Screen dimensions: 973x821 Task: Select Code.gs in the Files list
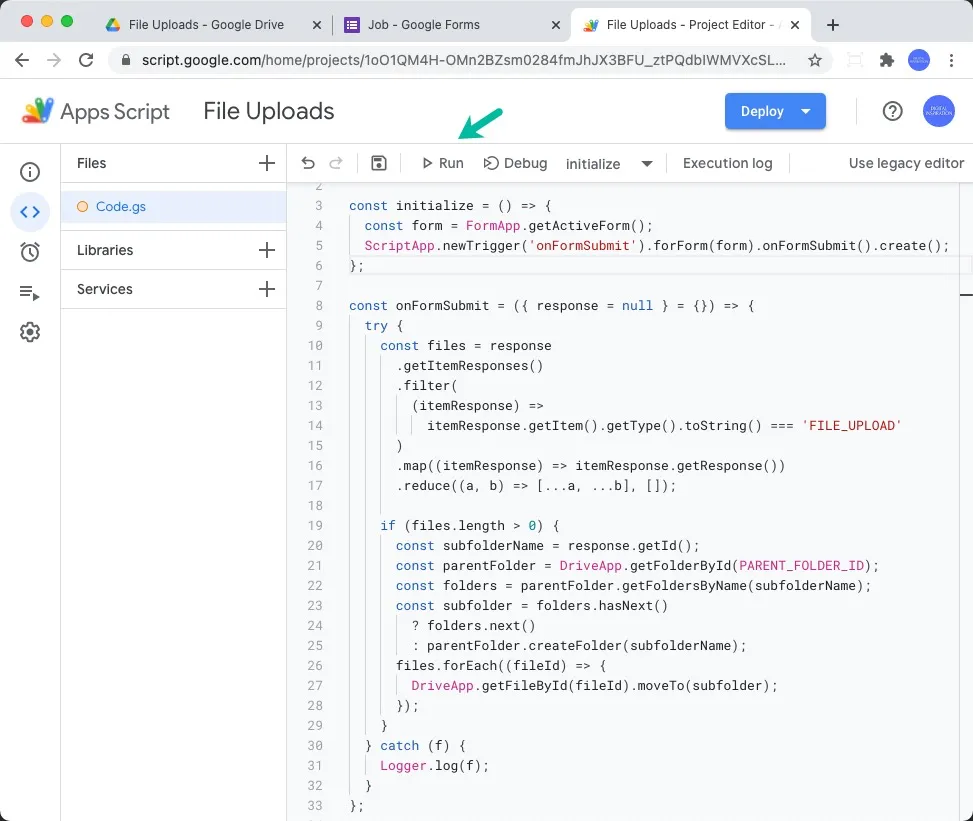(x=120, y=207)
